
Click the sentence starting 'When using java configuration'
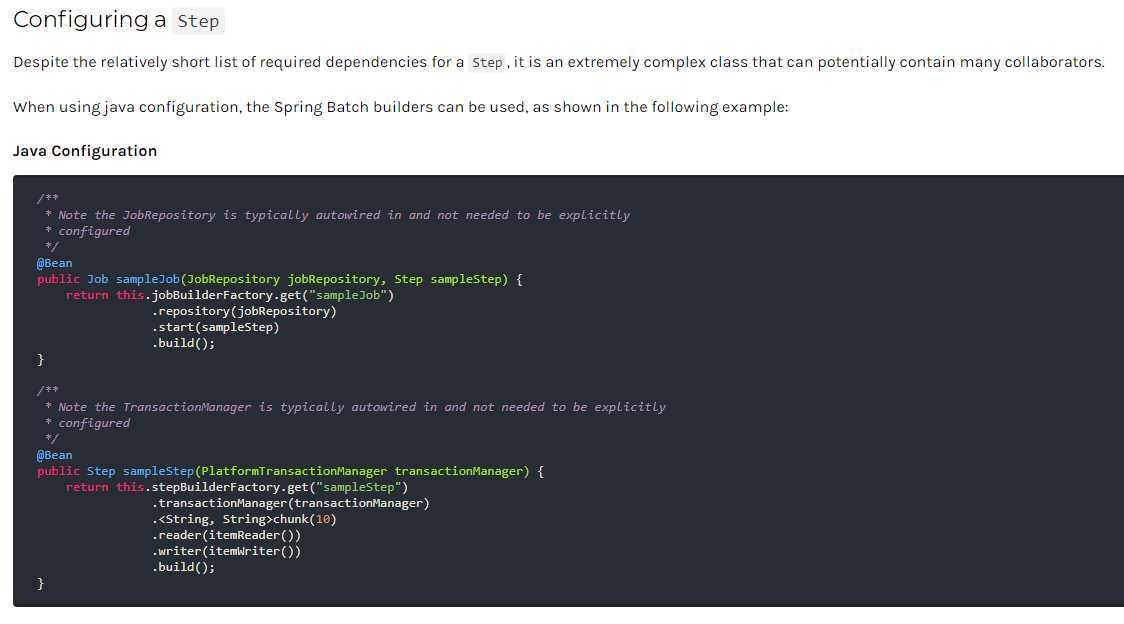coord(401,107)
